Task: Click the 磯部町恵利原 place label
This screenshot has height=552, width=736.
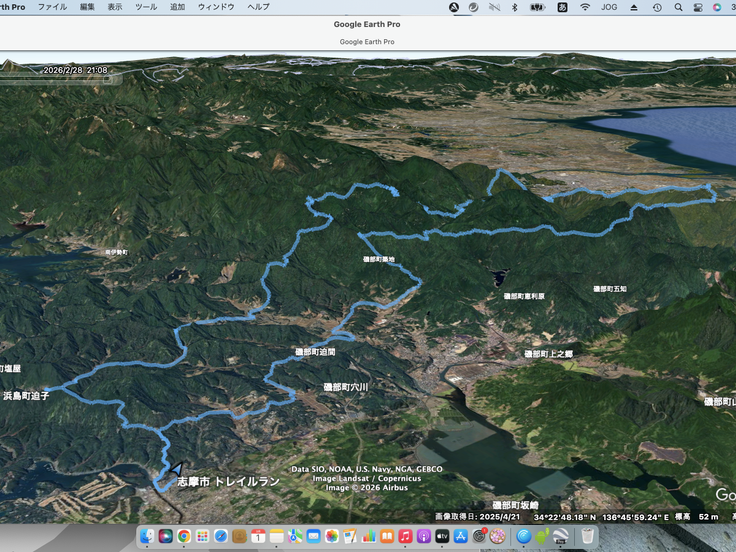Action: [x=524, y=297]
